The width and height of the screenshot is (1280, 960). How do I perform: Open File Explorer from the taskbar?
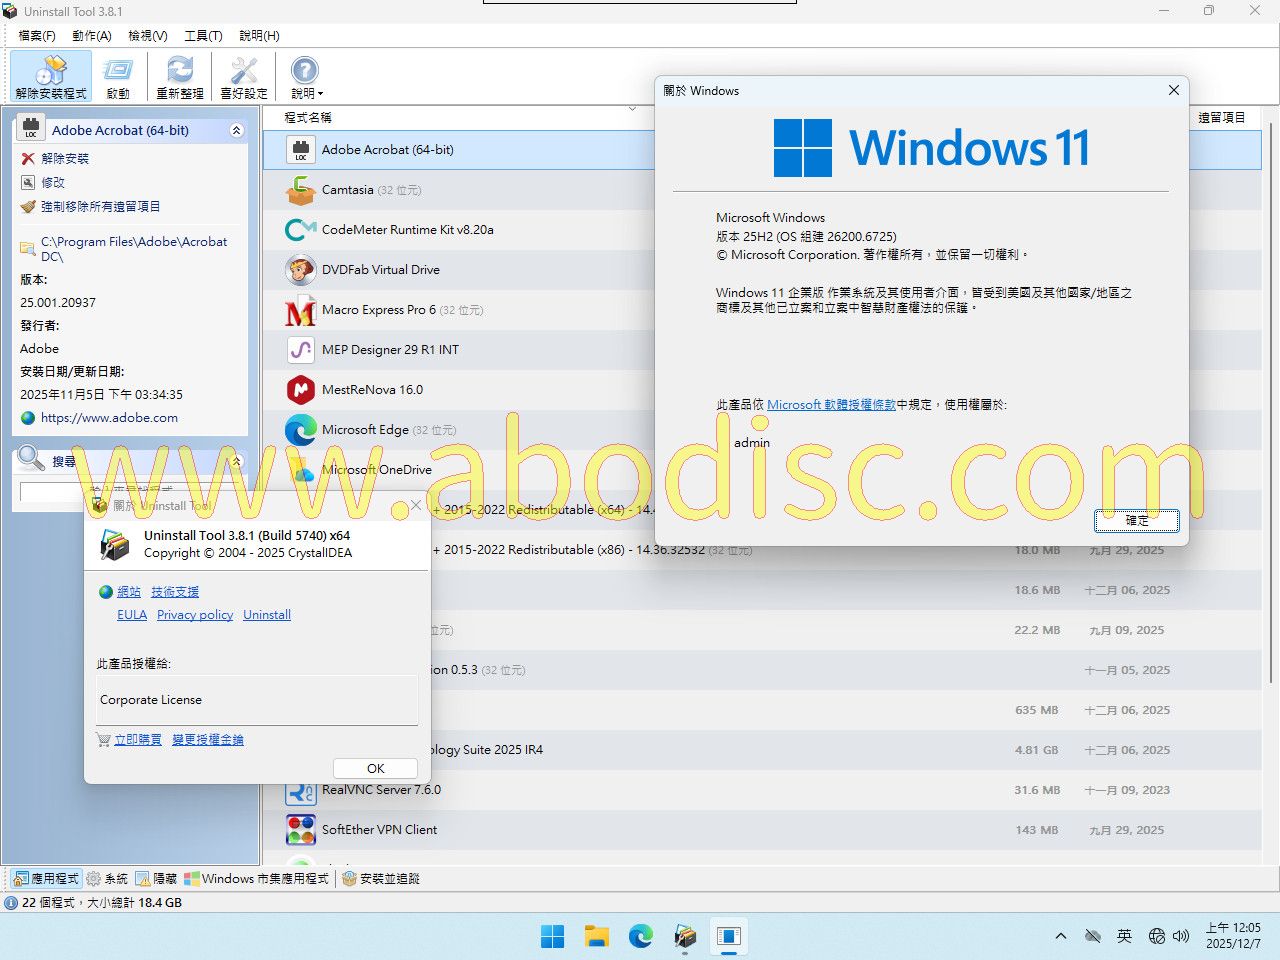(x=597, y=936)
